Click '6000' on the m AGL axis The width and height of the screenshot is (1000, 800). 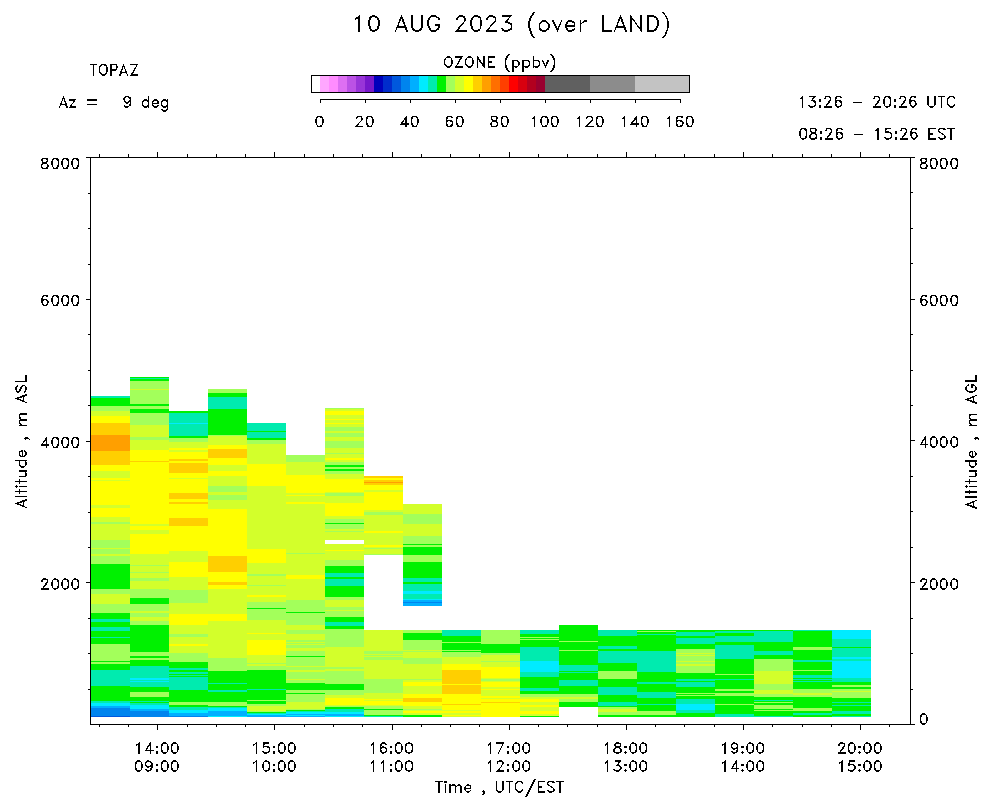click(939, 300)
